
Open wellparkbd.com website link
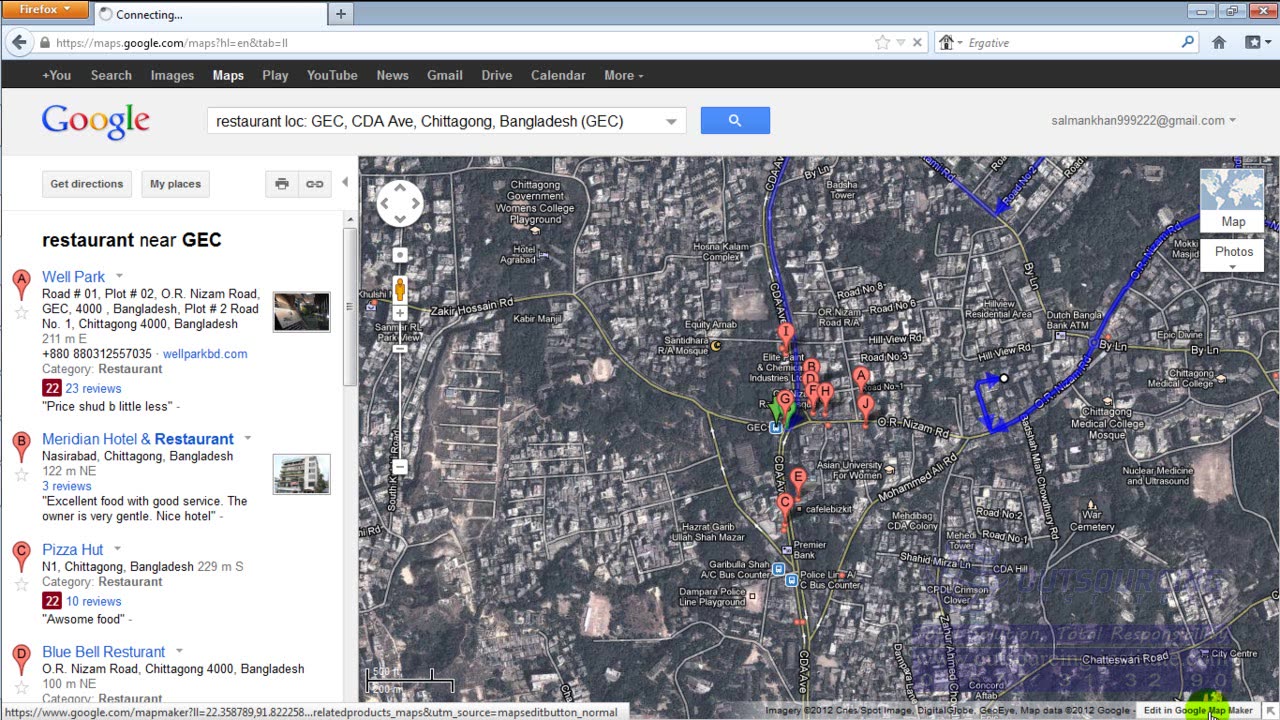[x=205, y=354]
